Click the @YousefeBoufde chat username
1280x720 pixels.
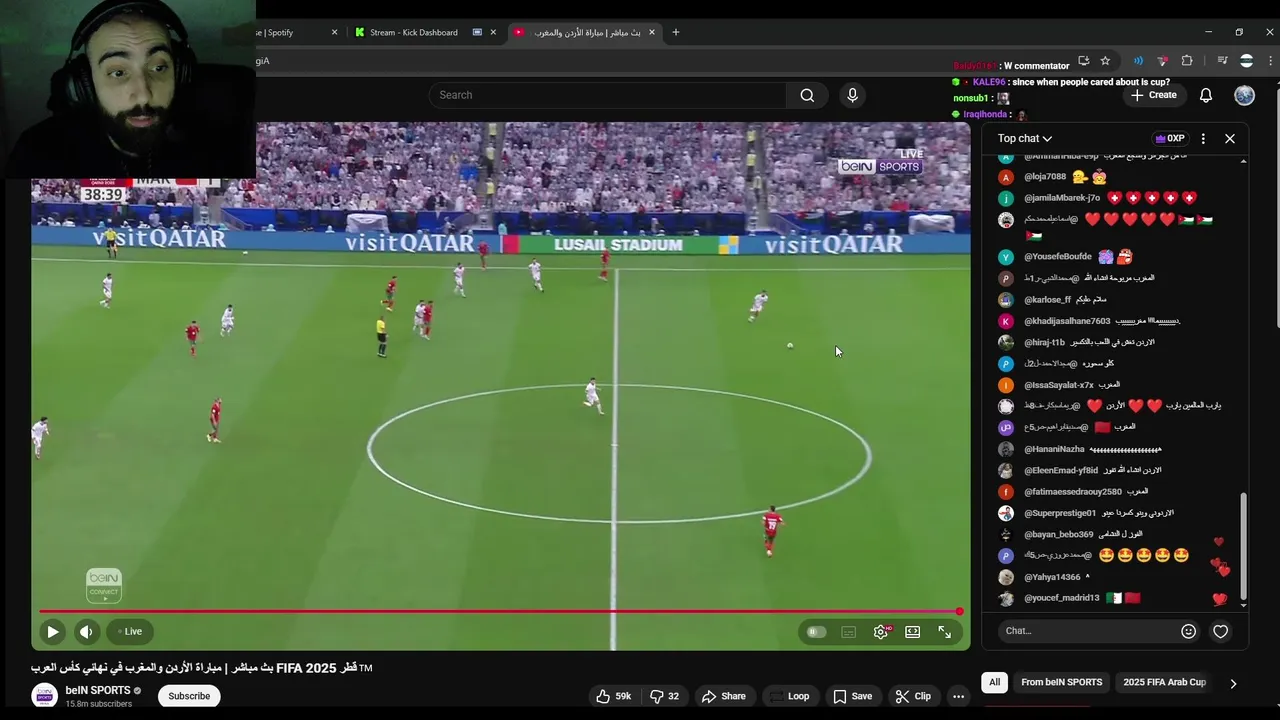point(1058,257)
